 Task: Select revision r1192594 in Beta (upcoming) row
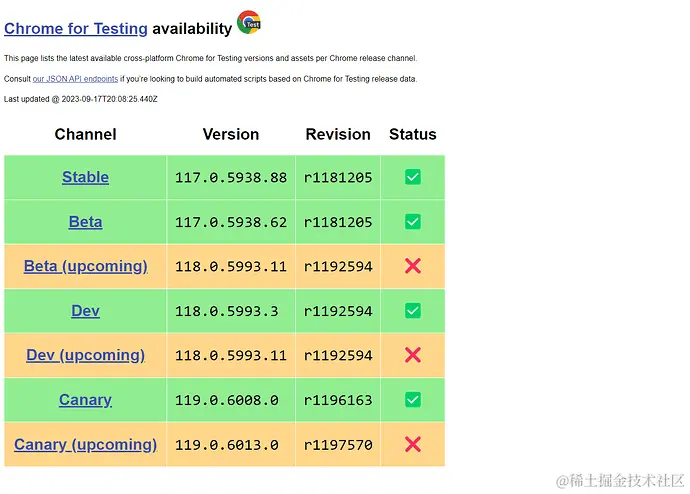pyautogui.click(x=338, y=267)
